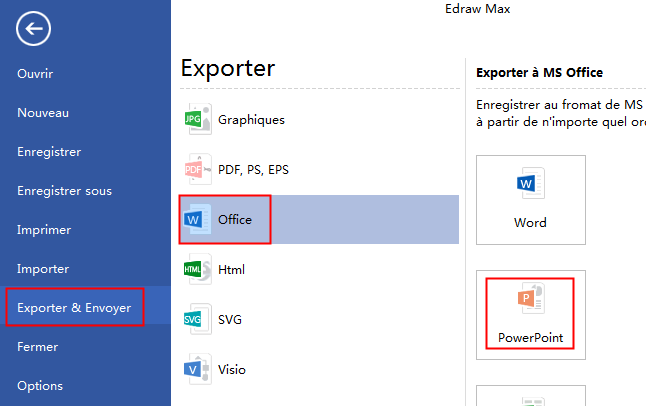The image size is (646, 406).
Task: Export using the PowerPoint button label
Action: [530, 338]
